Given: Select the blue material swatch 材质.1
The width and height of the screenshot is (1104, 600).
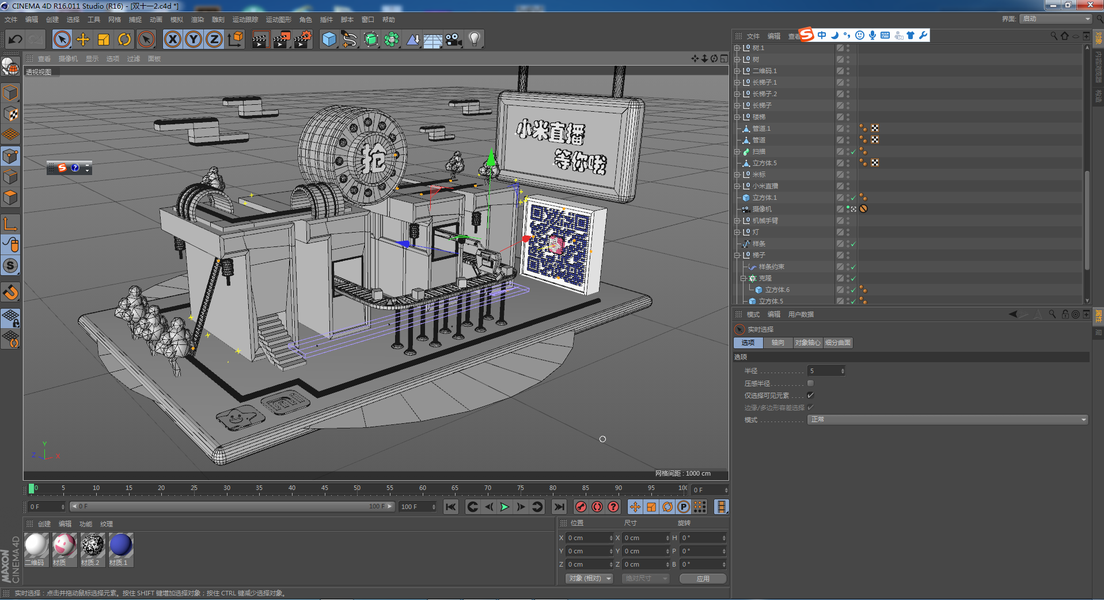Looking at the screenshot, I should [x=120, y=546].
